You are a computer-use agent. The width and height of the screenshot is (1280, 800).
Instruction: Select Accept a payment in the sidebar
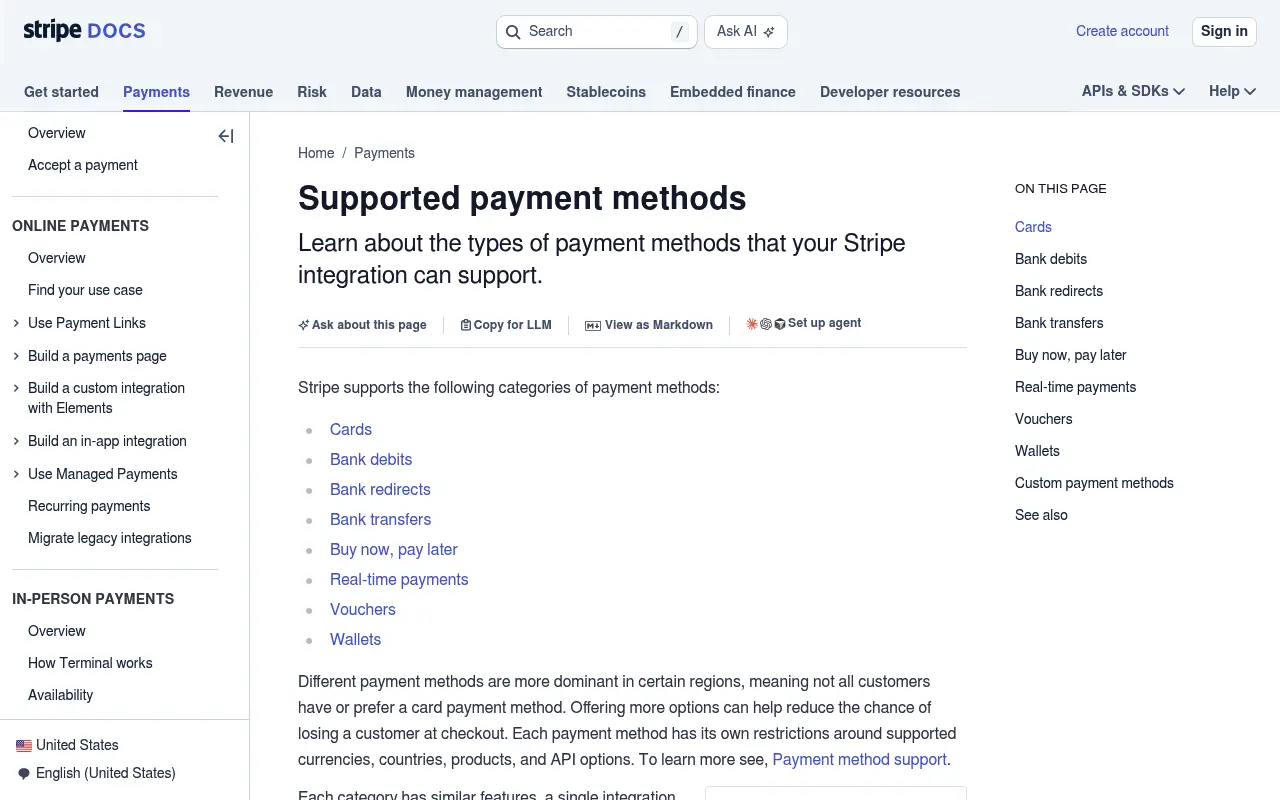(83, 165)
